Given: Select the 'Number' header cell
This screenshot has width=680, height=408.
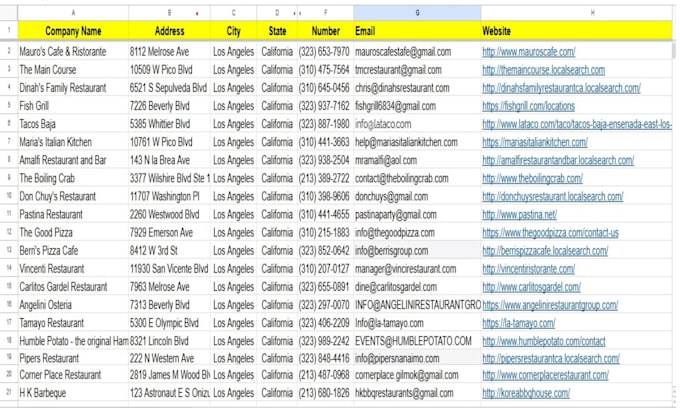Looking at the screenshot, I should (x=325, y=31).
